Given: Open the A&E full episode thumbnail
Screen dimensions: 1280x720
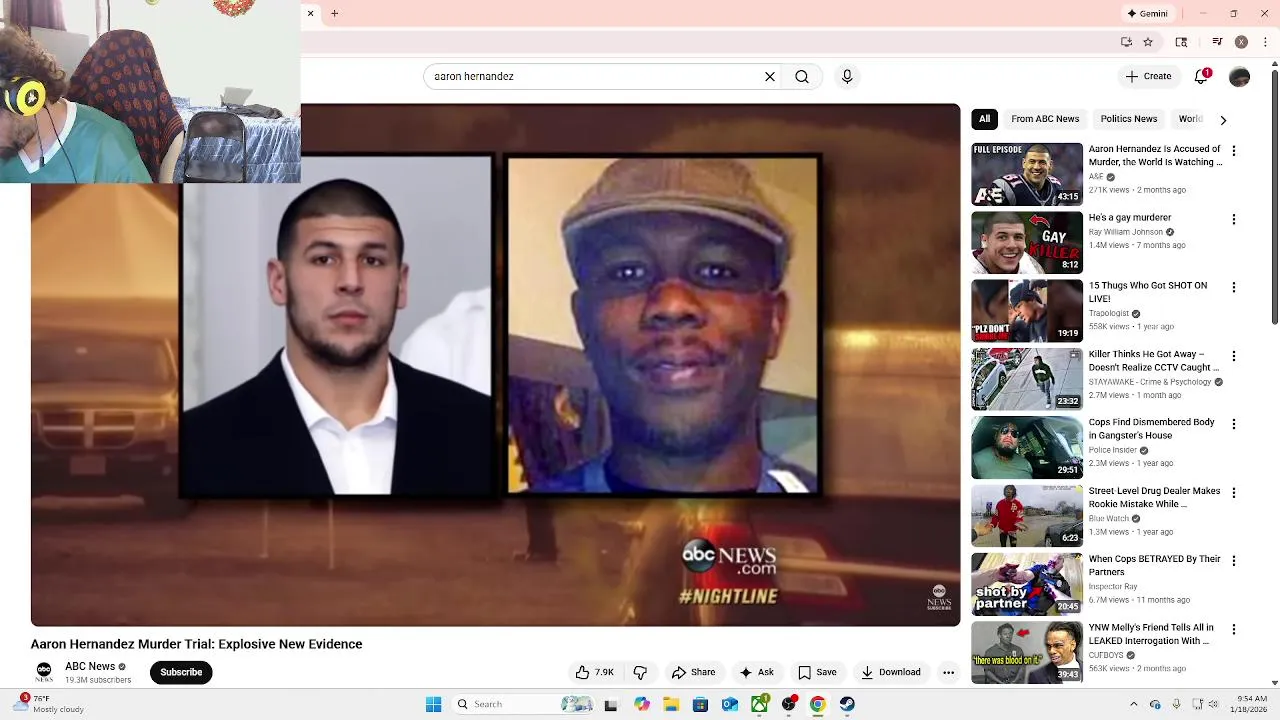Looking at the screenshot, I should [1027, 174].
